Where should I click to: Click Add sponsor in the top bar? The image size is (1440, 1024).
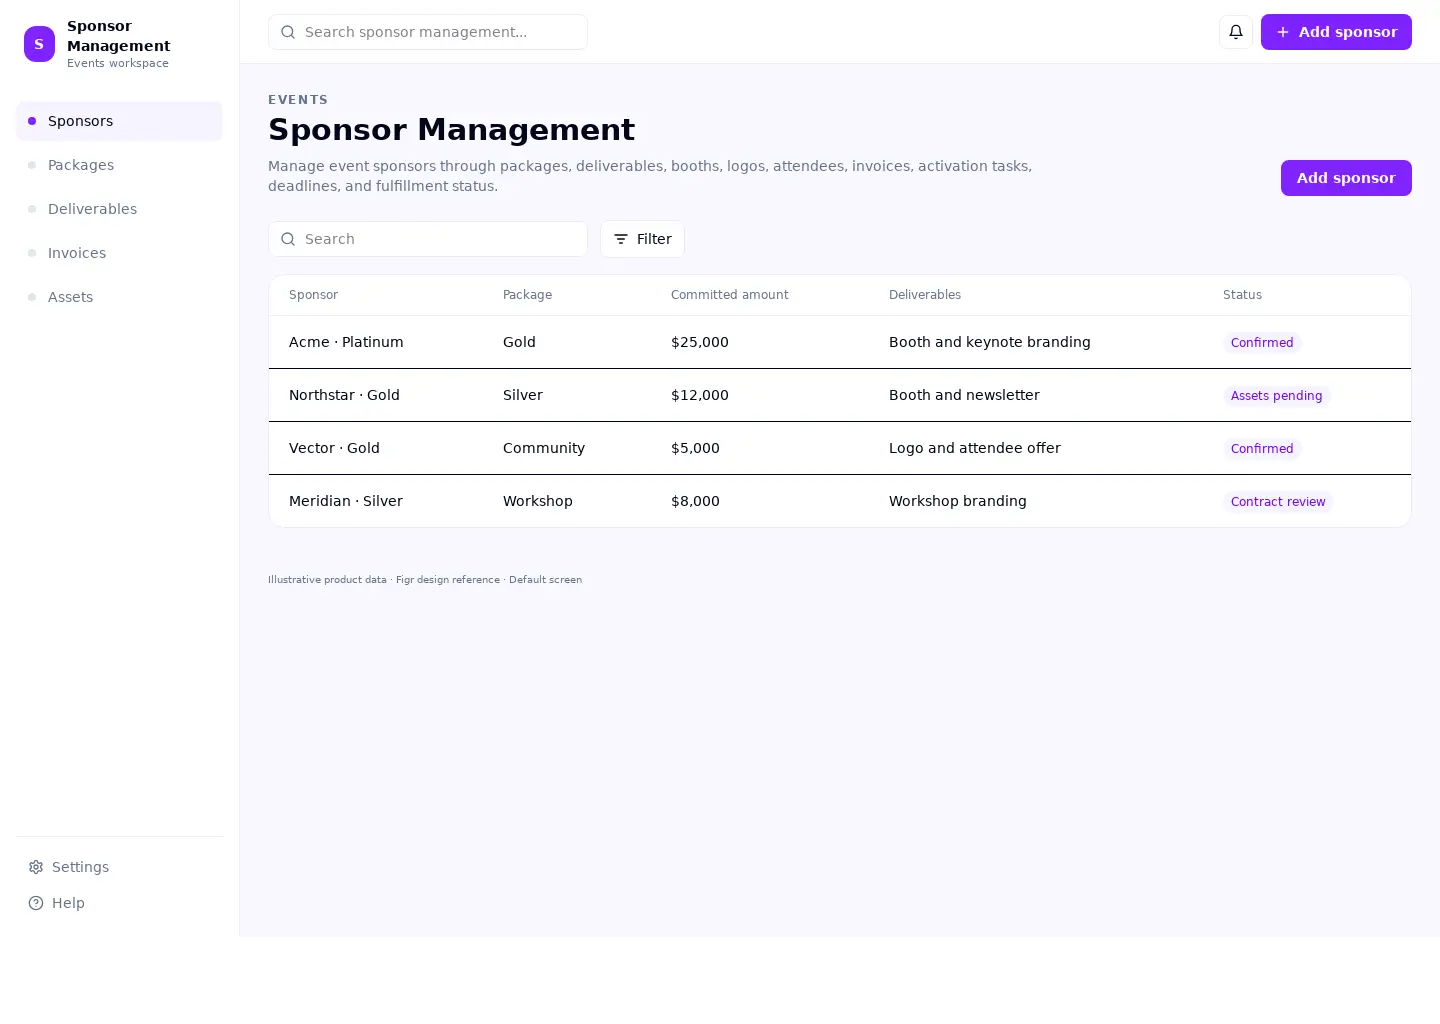(x=1336, y=32)
